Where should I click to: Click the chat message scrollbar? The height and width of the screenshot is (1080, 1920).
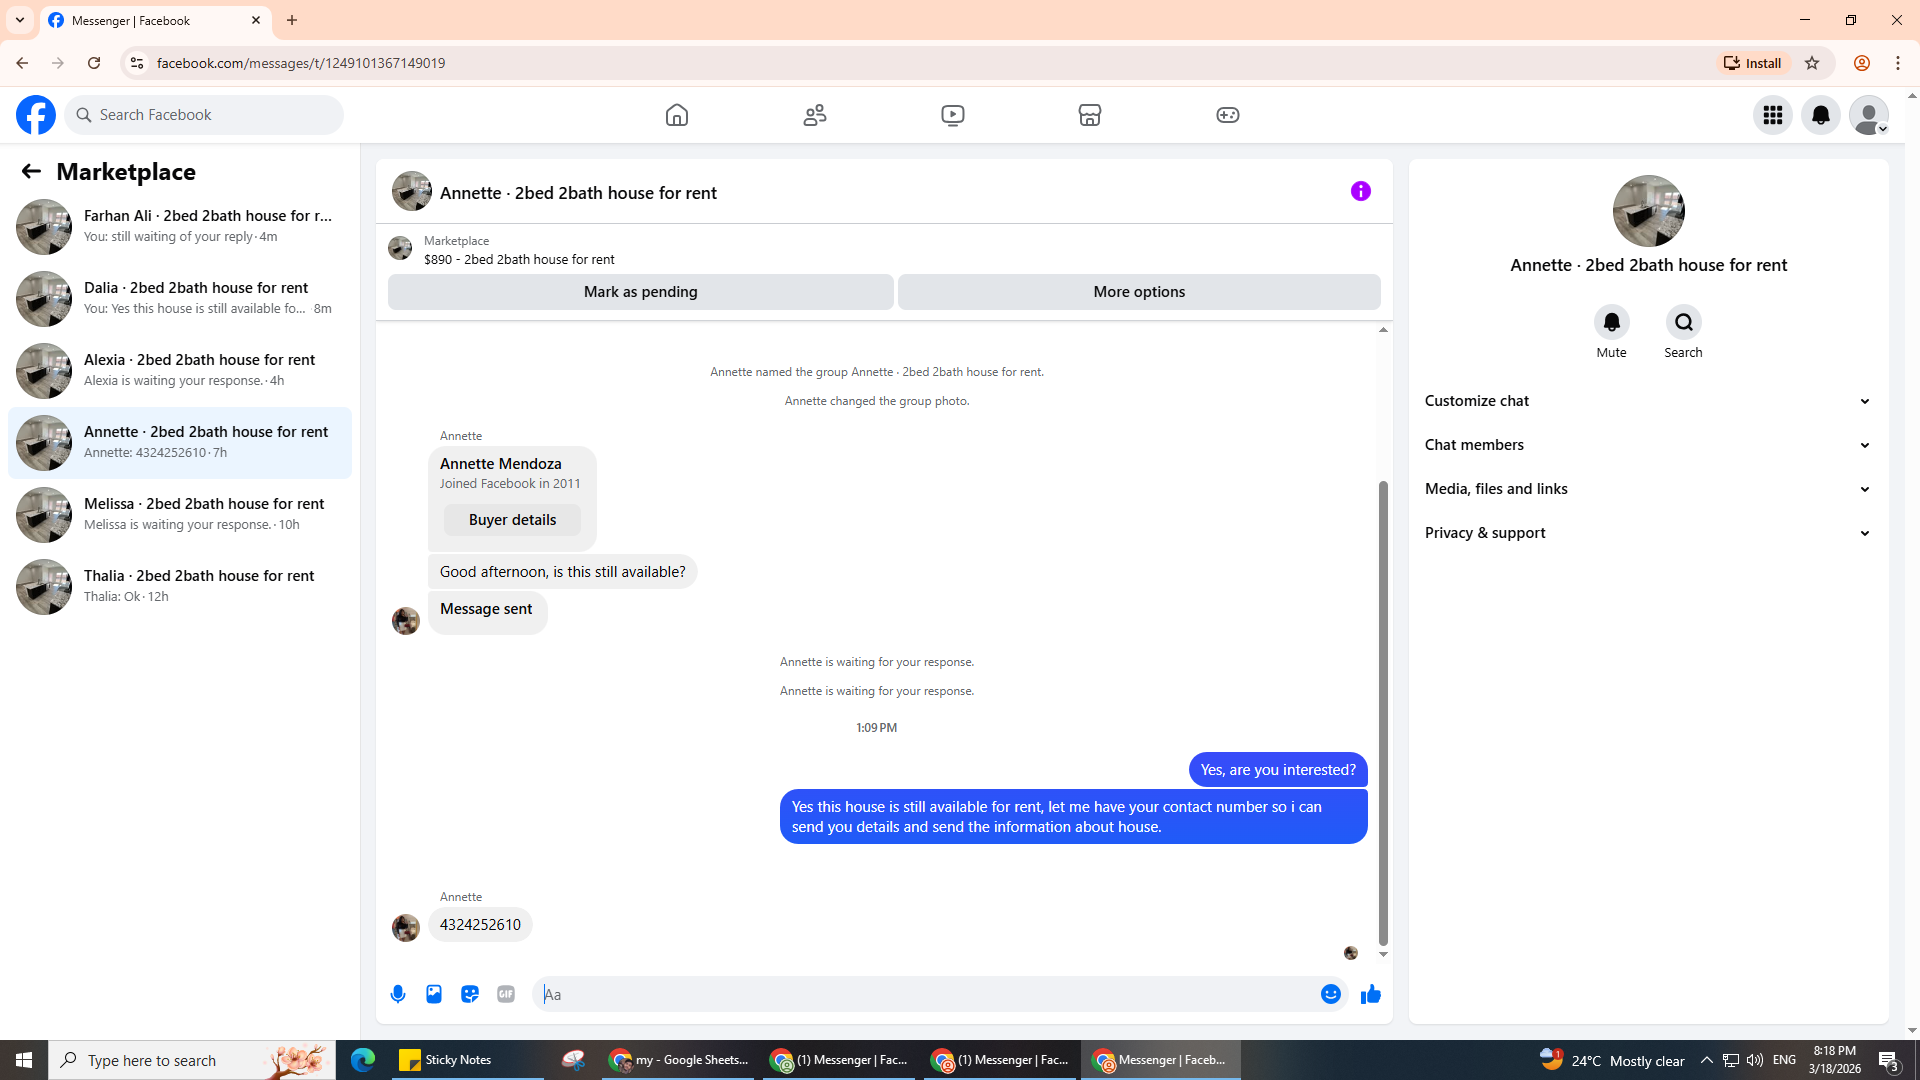(1383, 712)
